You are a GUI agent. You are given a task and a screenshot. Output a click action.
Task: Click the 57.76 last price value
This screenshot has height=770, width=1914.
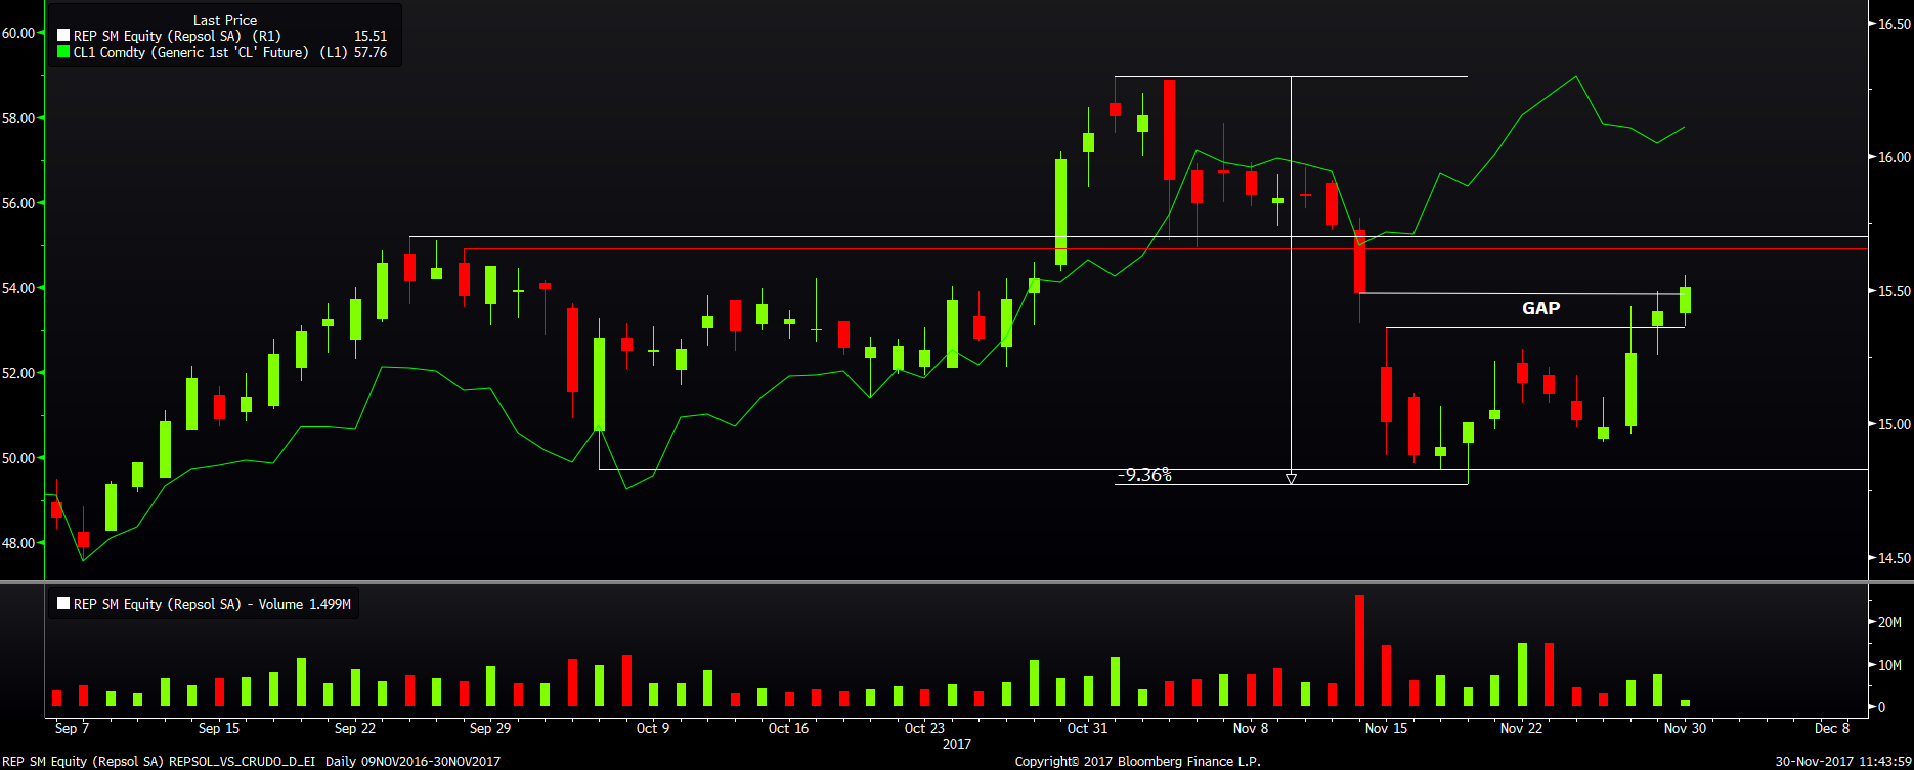[x=370, y=52]
